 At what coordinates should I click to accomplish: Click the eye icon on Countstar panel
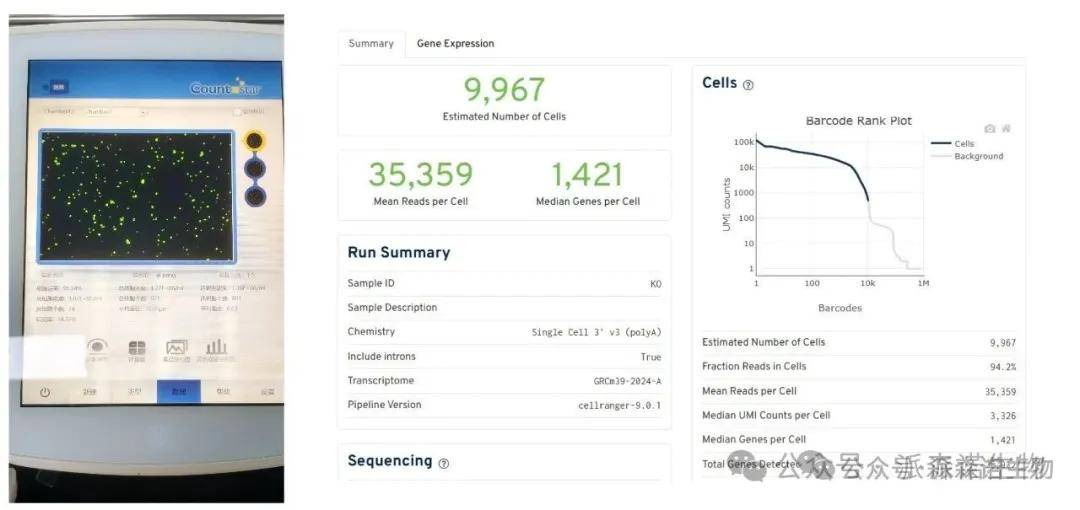click(97, 347)
